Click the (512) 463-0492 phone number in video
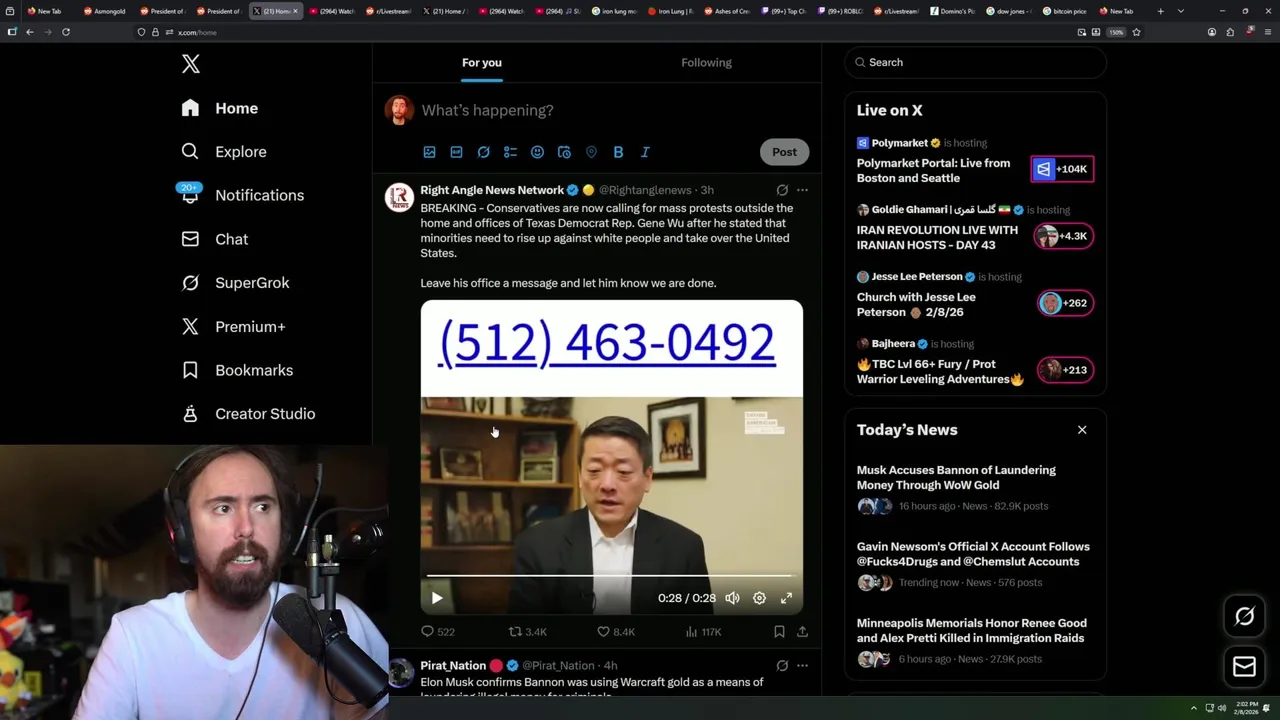Image resolution: width=1280 pixels, height=720 pixels. [607, 342]
